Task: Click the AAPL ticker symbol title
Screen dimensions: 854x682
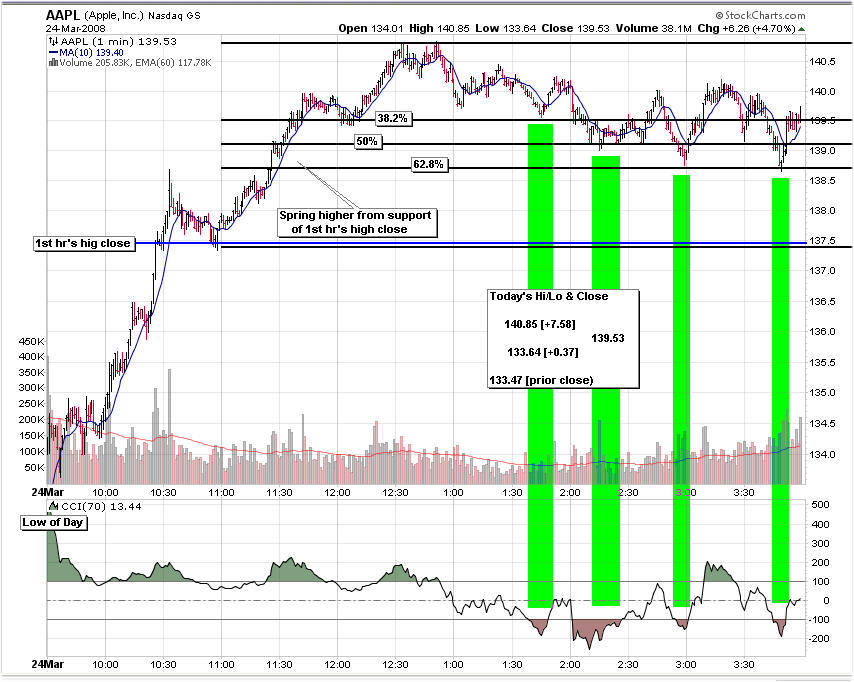Action: pyautogui.click(x=63, y=15)
